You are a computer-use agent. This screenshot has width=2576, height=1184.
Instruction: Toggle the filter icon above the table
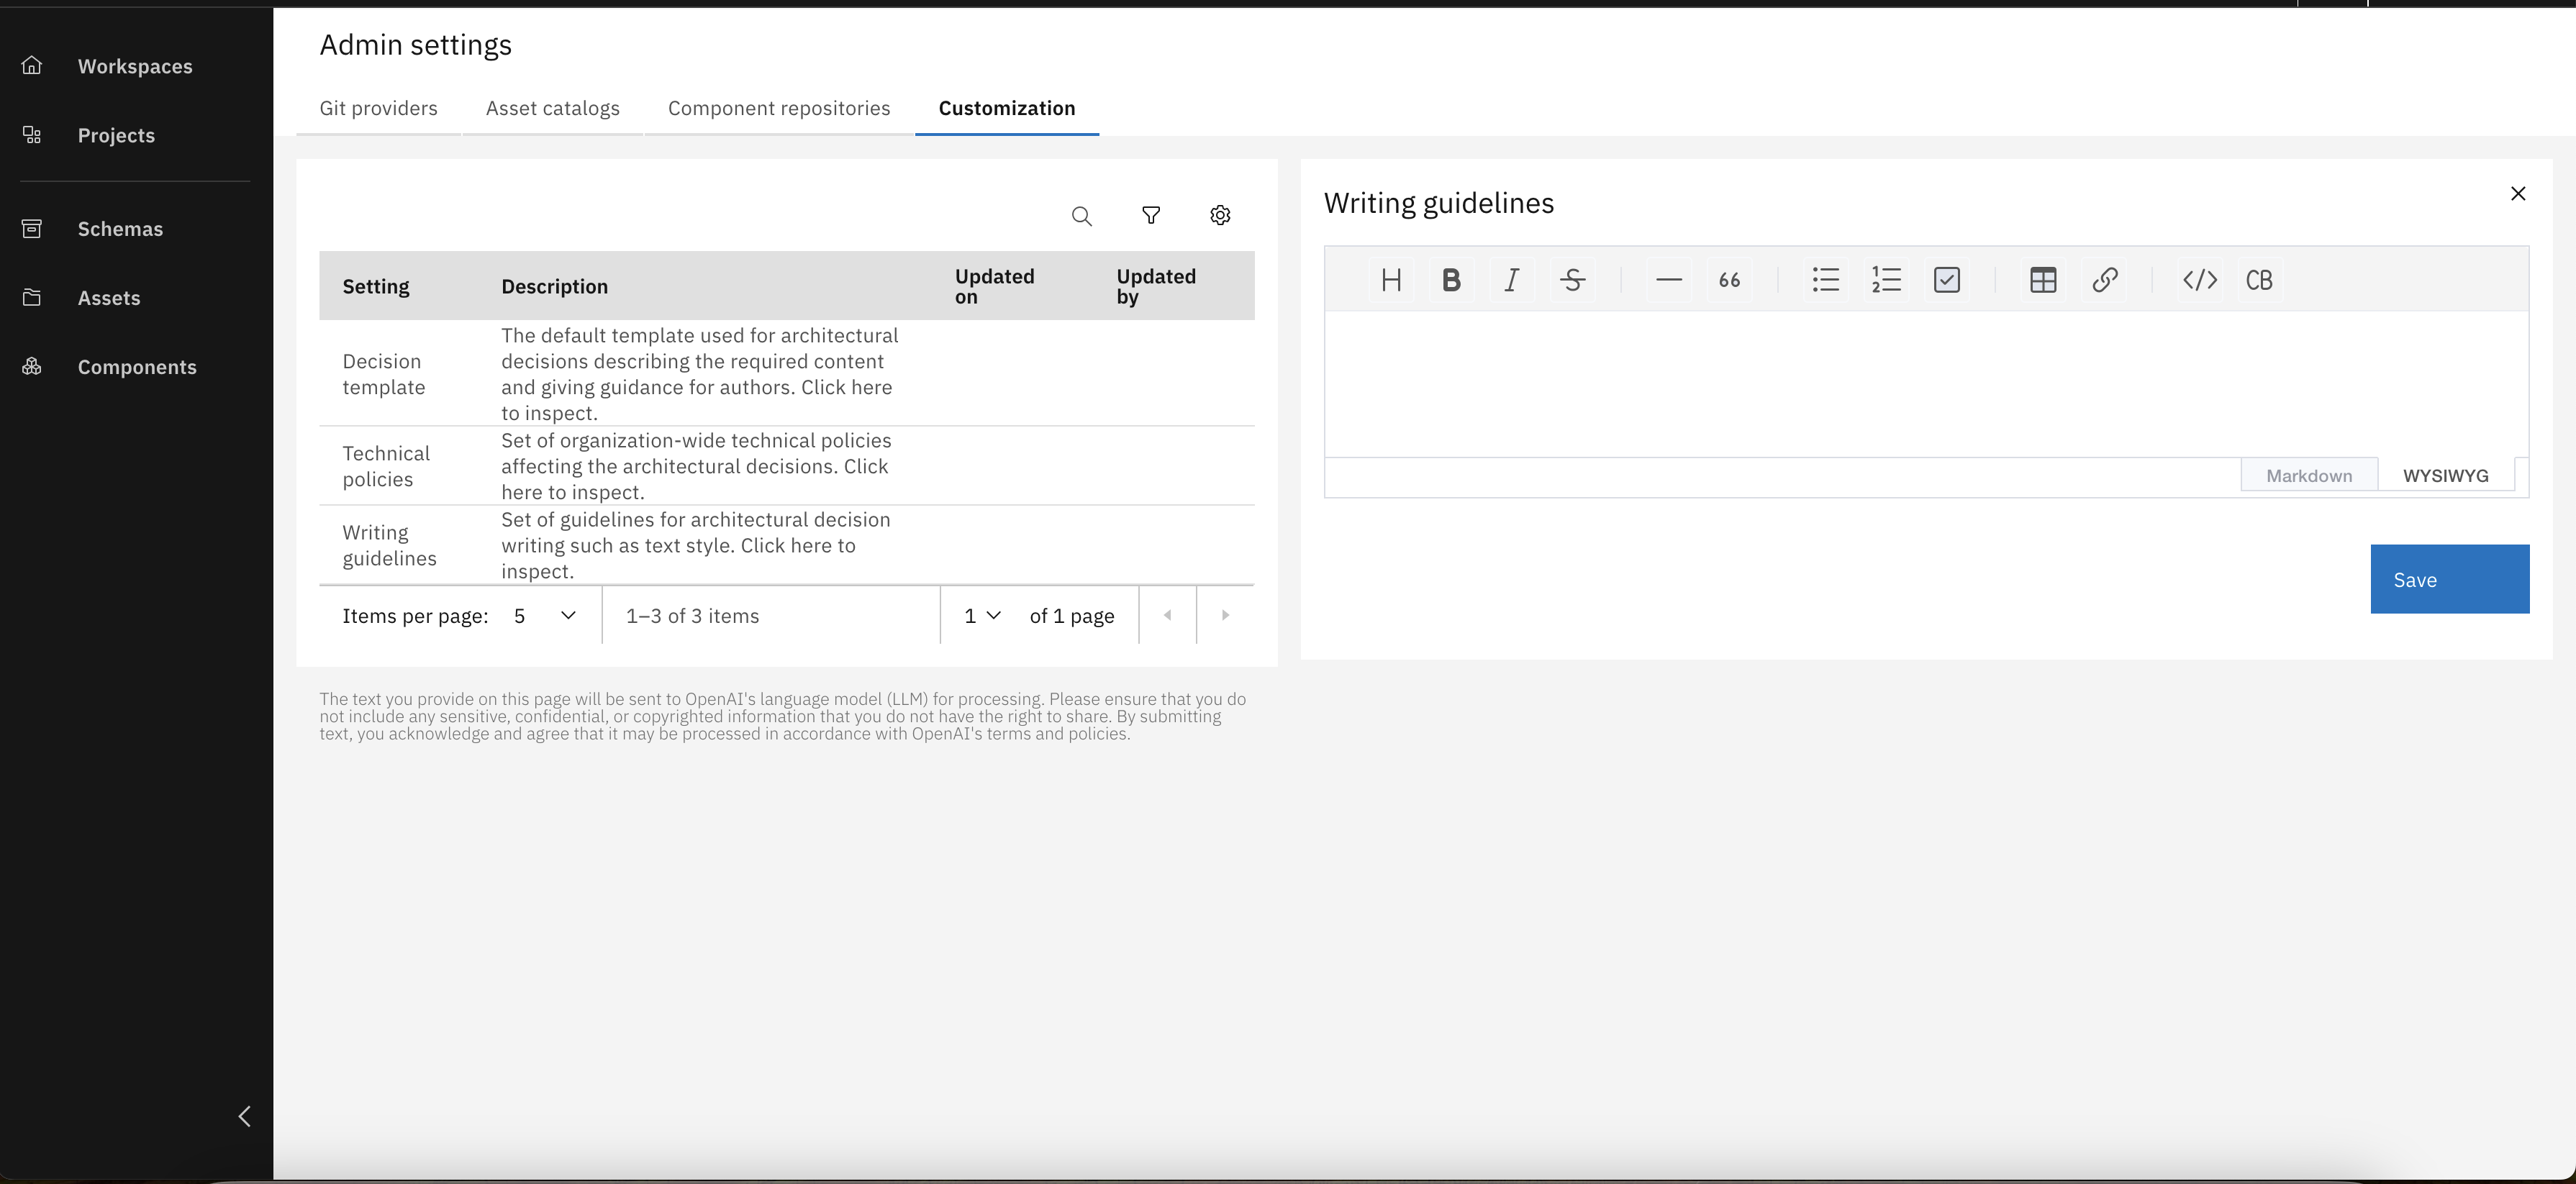1151,215
